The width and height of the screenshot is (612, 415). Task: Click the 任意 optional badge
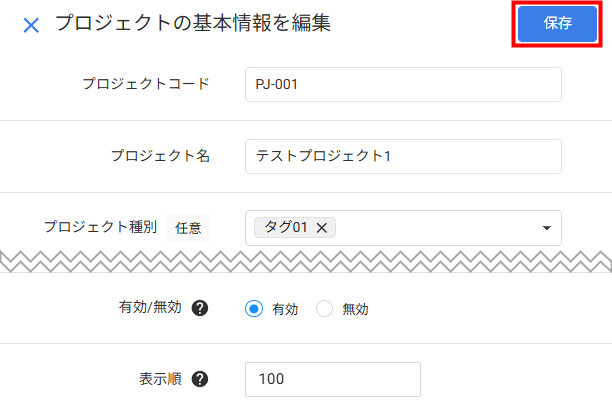[188, 228]
